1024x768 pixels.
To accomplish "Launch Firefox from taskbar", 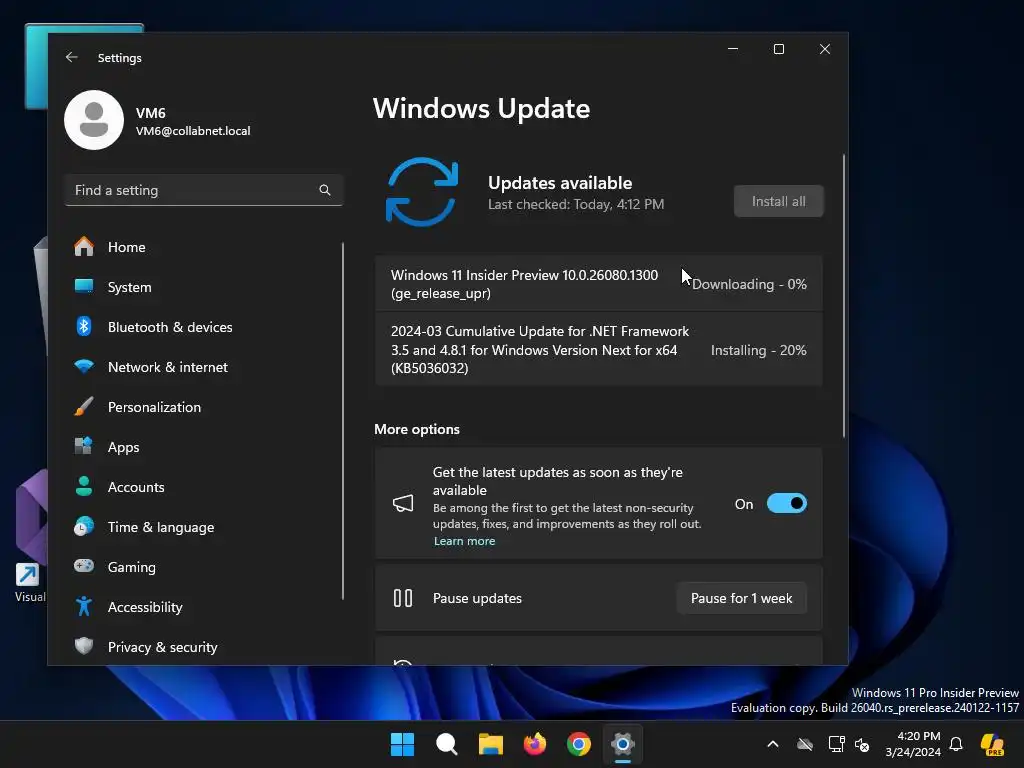I will click(535, 744).
